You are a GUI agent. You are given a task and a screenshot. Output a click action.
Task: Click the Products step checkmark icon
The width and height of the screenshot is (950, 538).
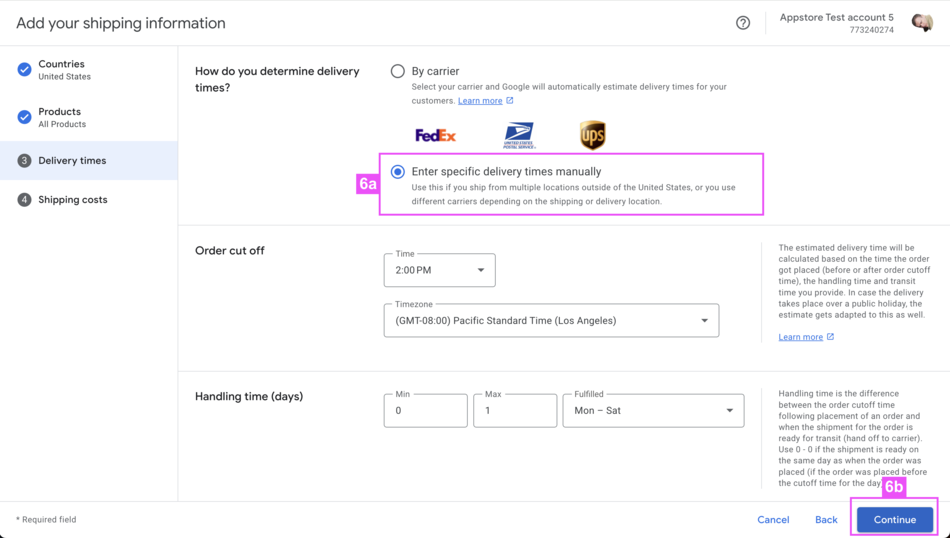point(24,117)
